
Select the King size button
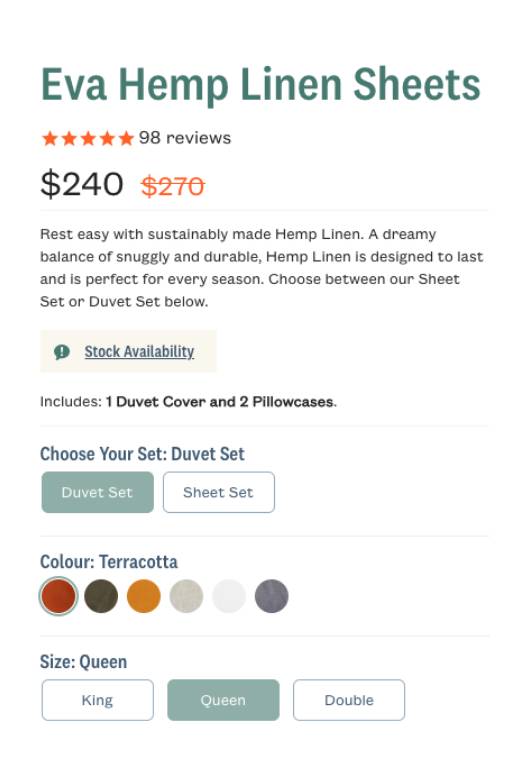(97, 700)
